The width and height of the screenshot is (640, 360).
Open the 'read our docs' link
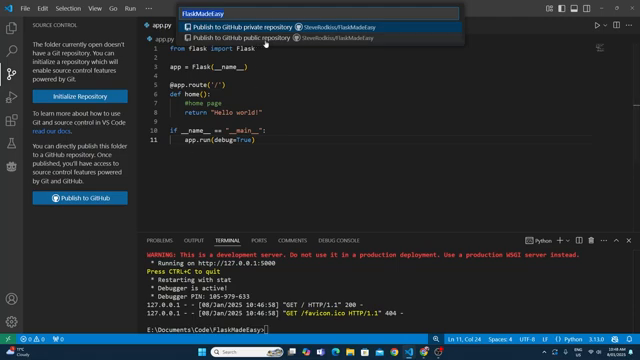[51, 131]
